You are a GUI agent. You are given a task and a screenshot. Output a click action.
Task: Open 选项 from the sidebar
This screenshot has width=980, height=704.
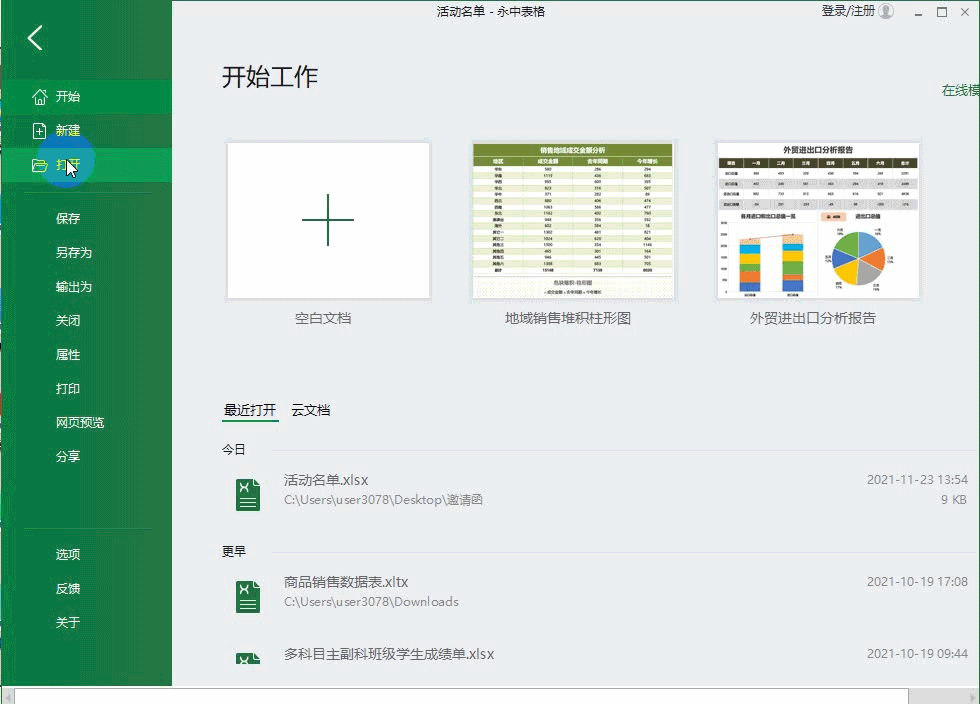[x=67, y=554]
